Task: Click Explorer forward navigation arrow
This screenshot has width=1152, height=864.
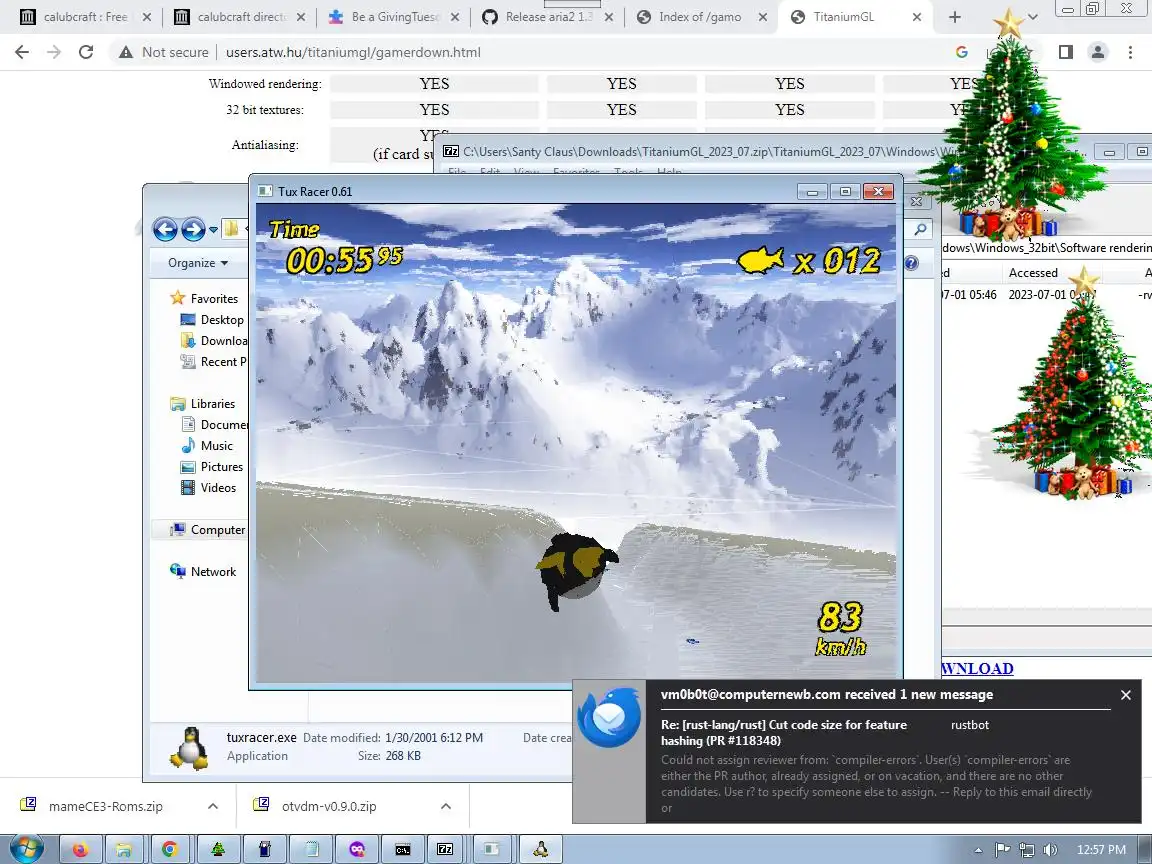Action: [x=192, y=229]
